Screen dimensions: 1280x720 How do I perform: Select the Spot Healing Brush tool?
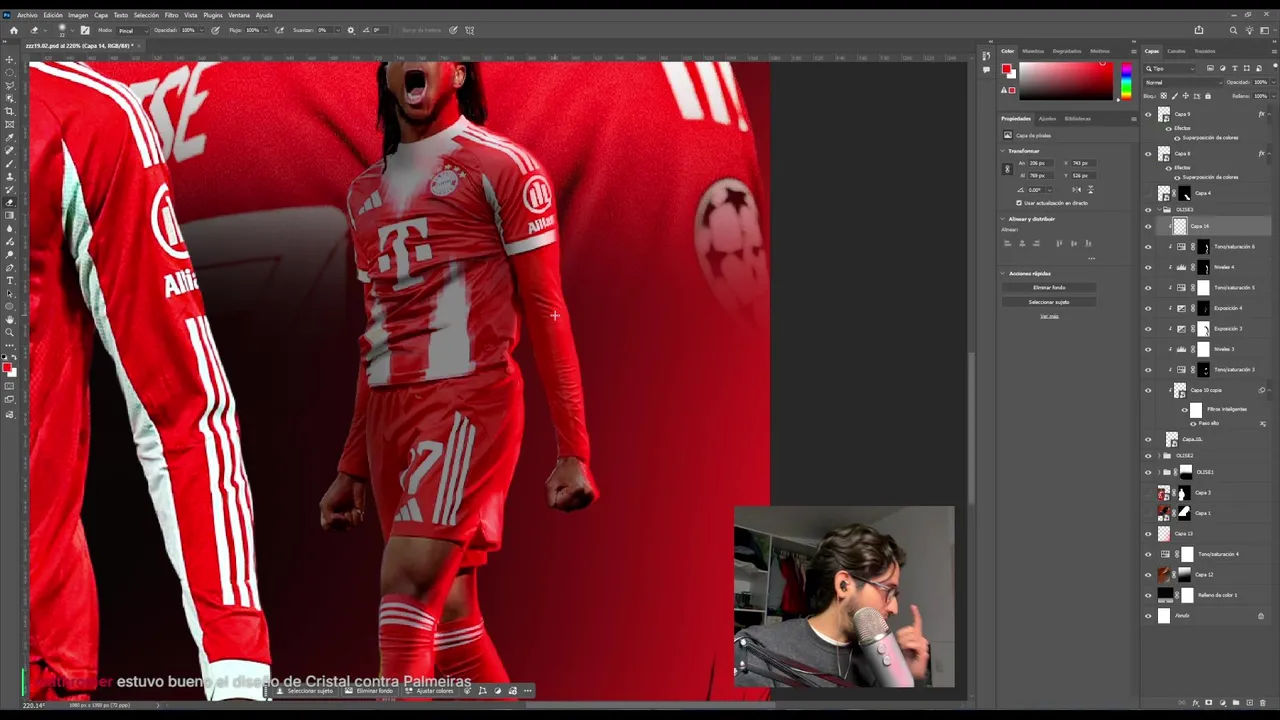(10, 151)
